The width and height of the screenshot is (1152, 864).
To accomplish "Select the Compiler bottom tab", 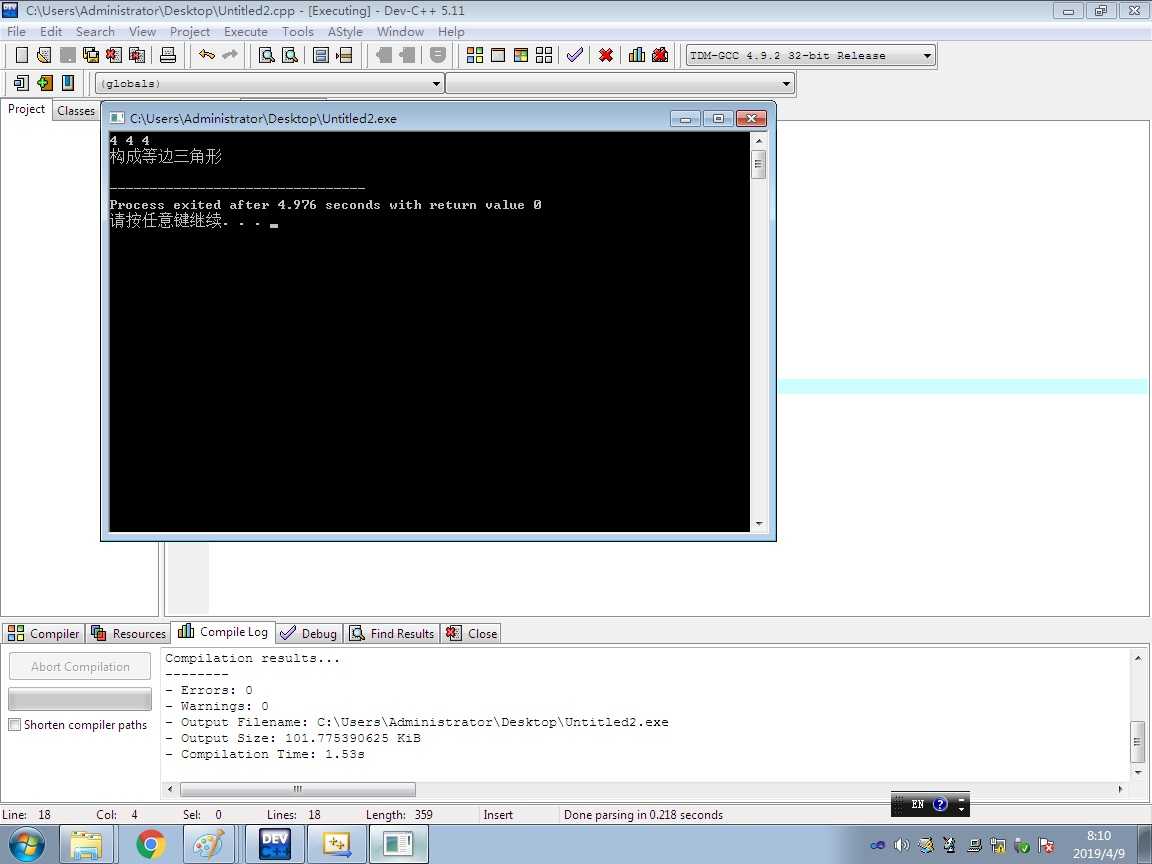I will (43, 633).
